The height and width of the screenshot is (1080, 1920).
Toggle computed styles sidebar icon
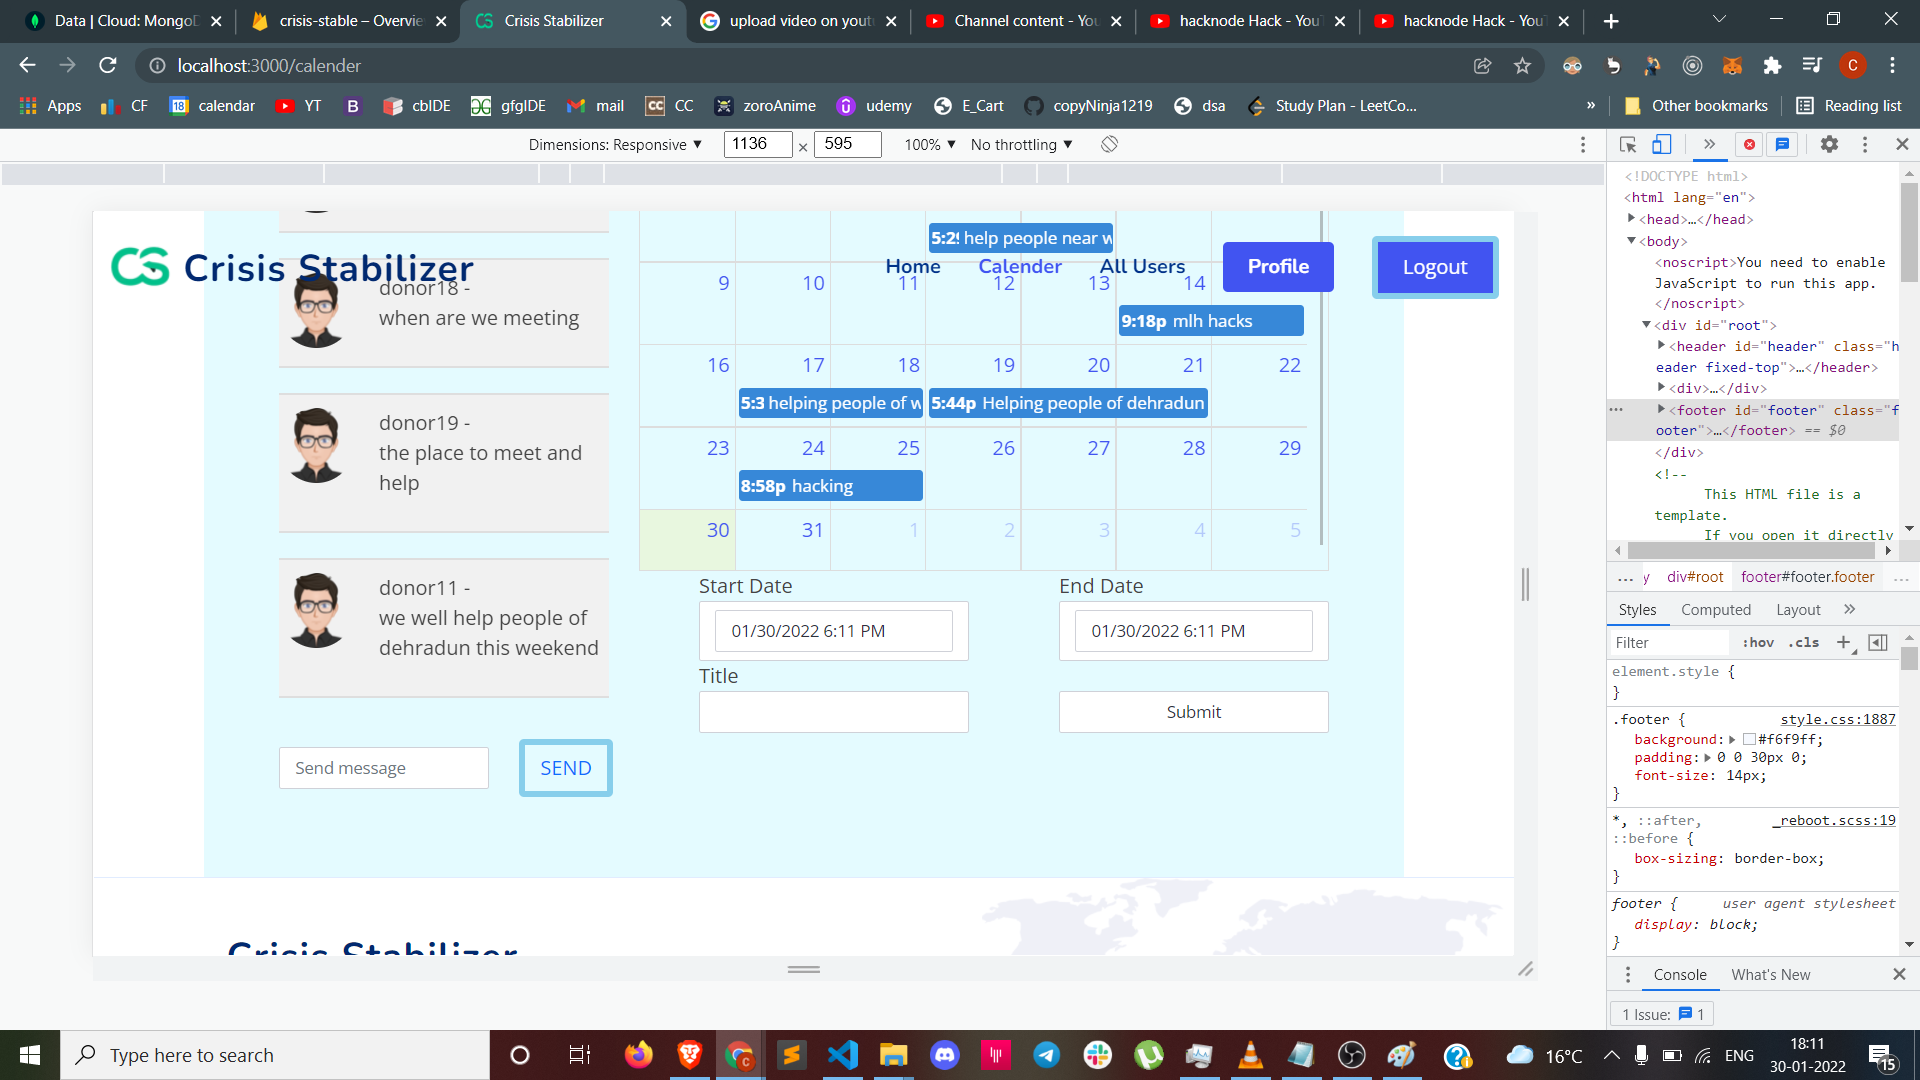tap(1878, 643)
